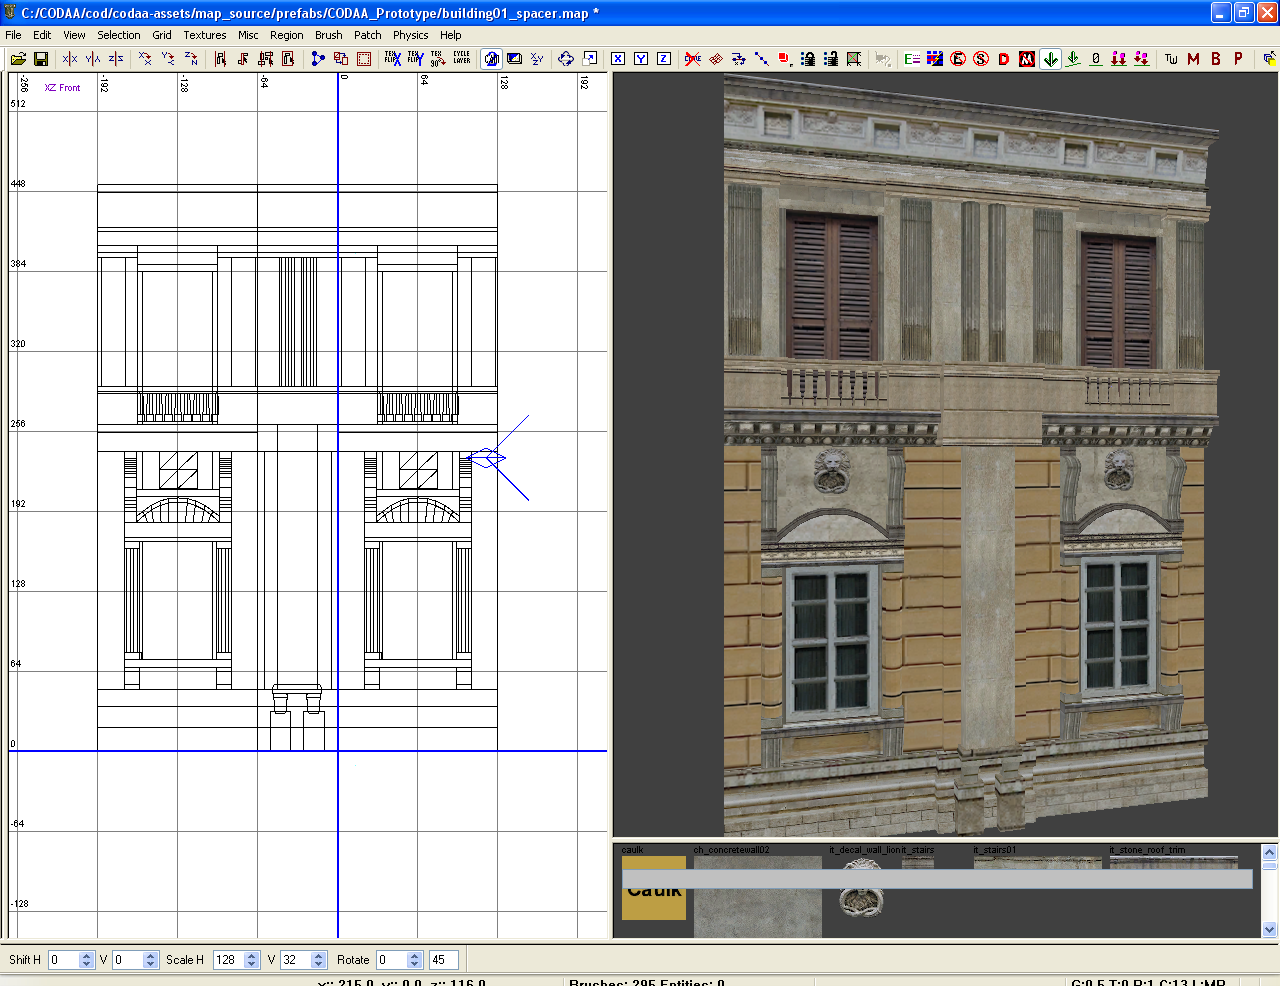Open the Textures menu
Image resolution: width=1280 pixels, height=986 pixels.
pos(204,35)
